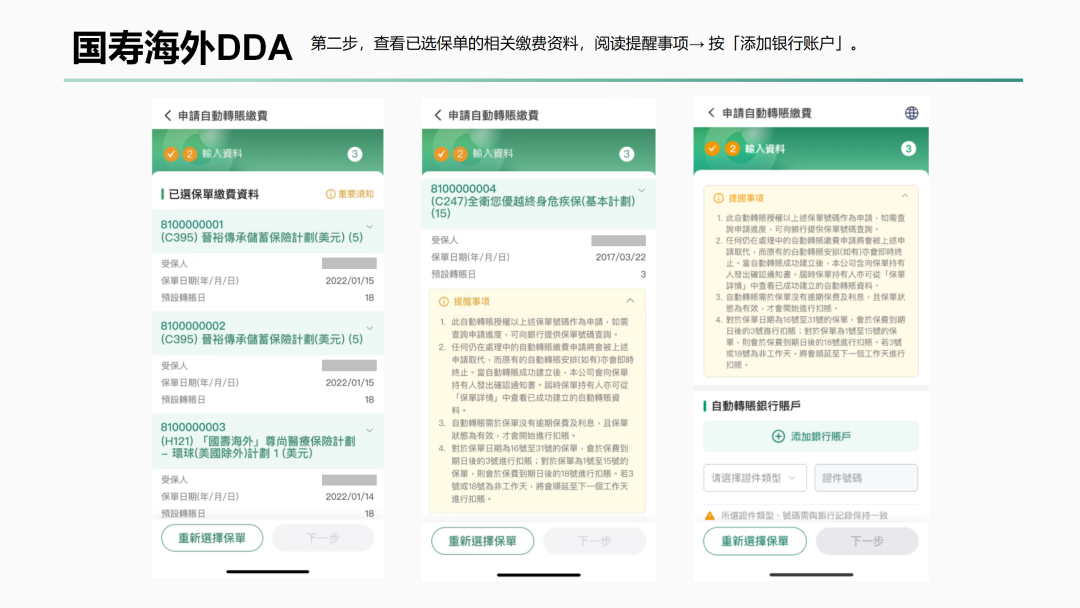Viewport: 1080px width, 608px height.
Task: Click 下一步 button in right phone
Action: pyautogui.click(x=867, y=541)
